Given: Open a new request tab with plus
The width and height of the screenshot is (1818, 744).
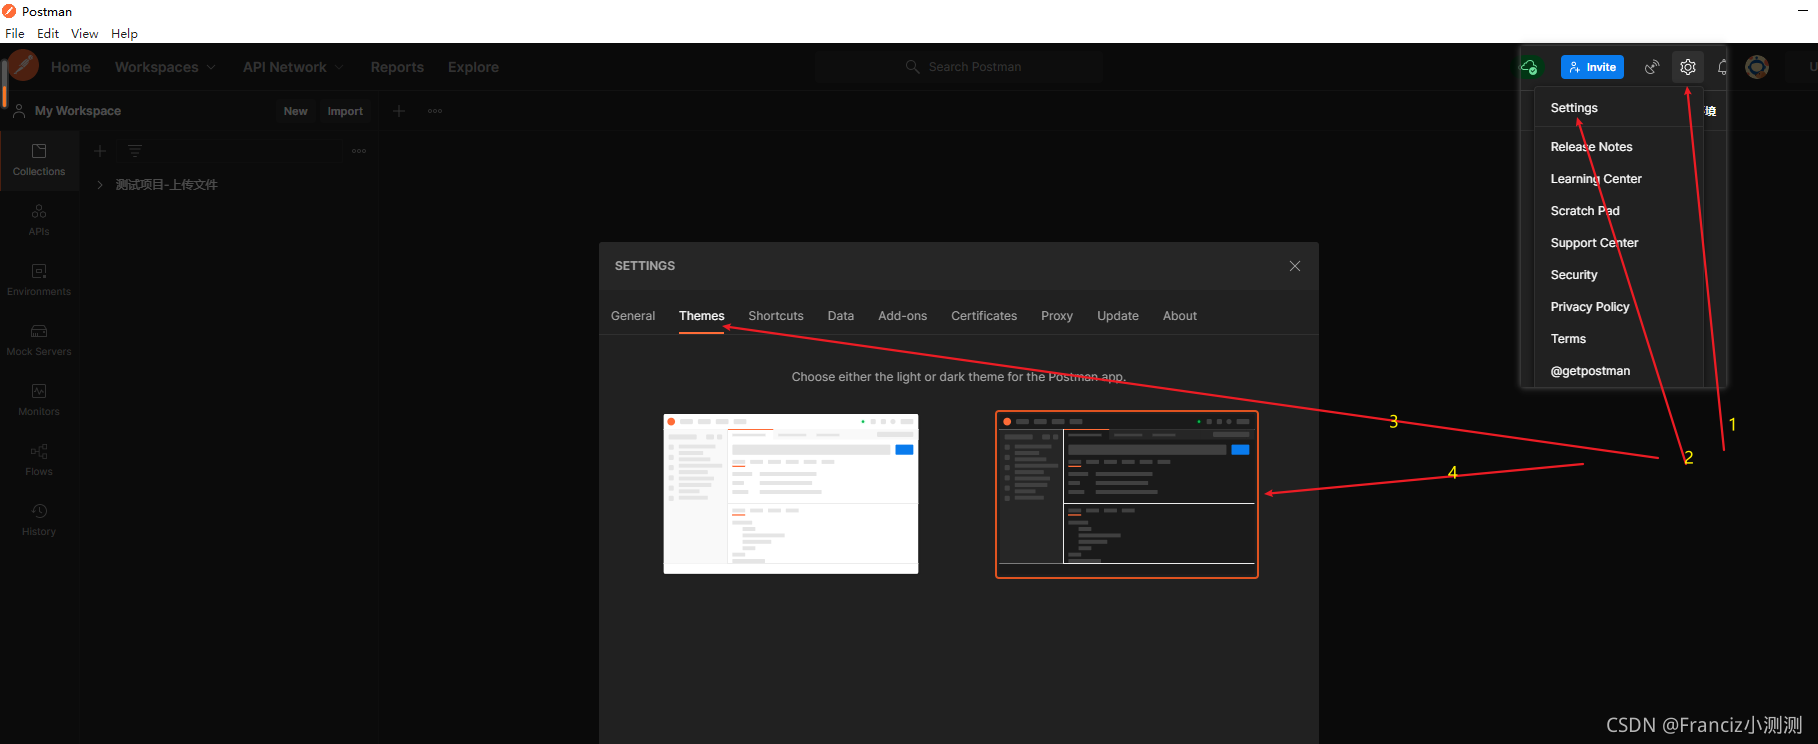Looking at the screenshot, I should click(x=399, y=111).
